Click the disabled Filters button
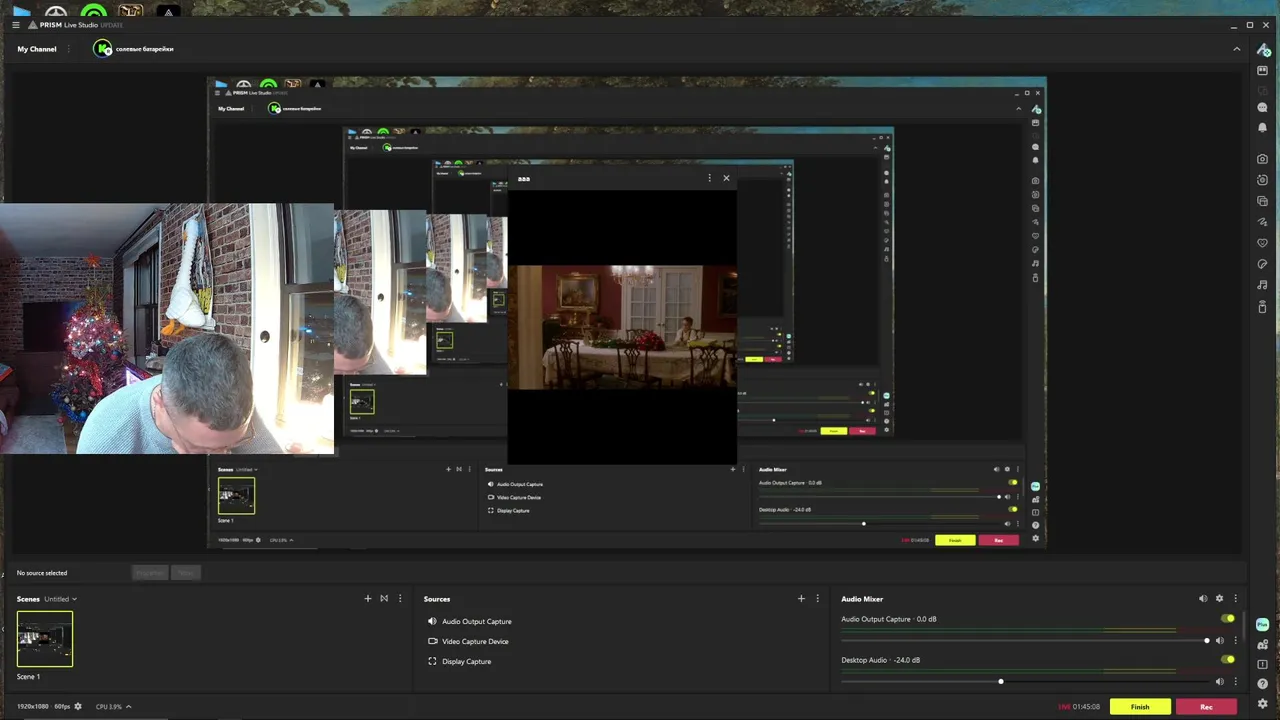This screenshot has height=720, width=1280. (x=186, y=573)
